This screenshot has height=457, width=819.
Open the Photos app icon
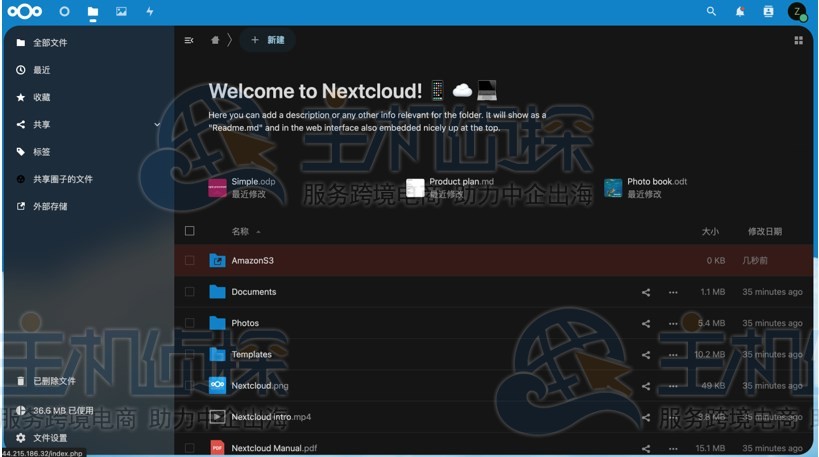coord(121,11)
